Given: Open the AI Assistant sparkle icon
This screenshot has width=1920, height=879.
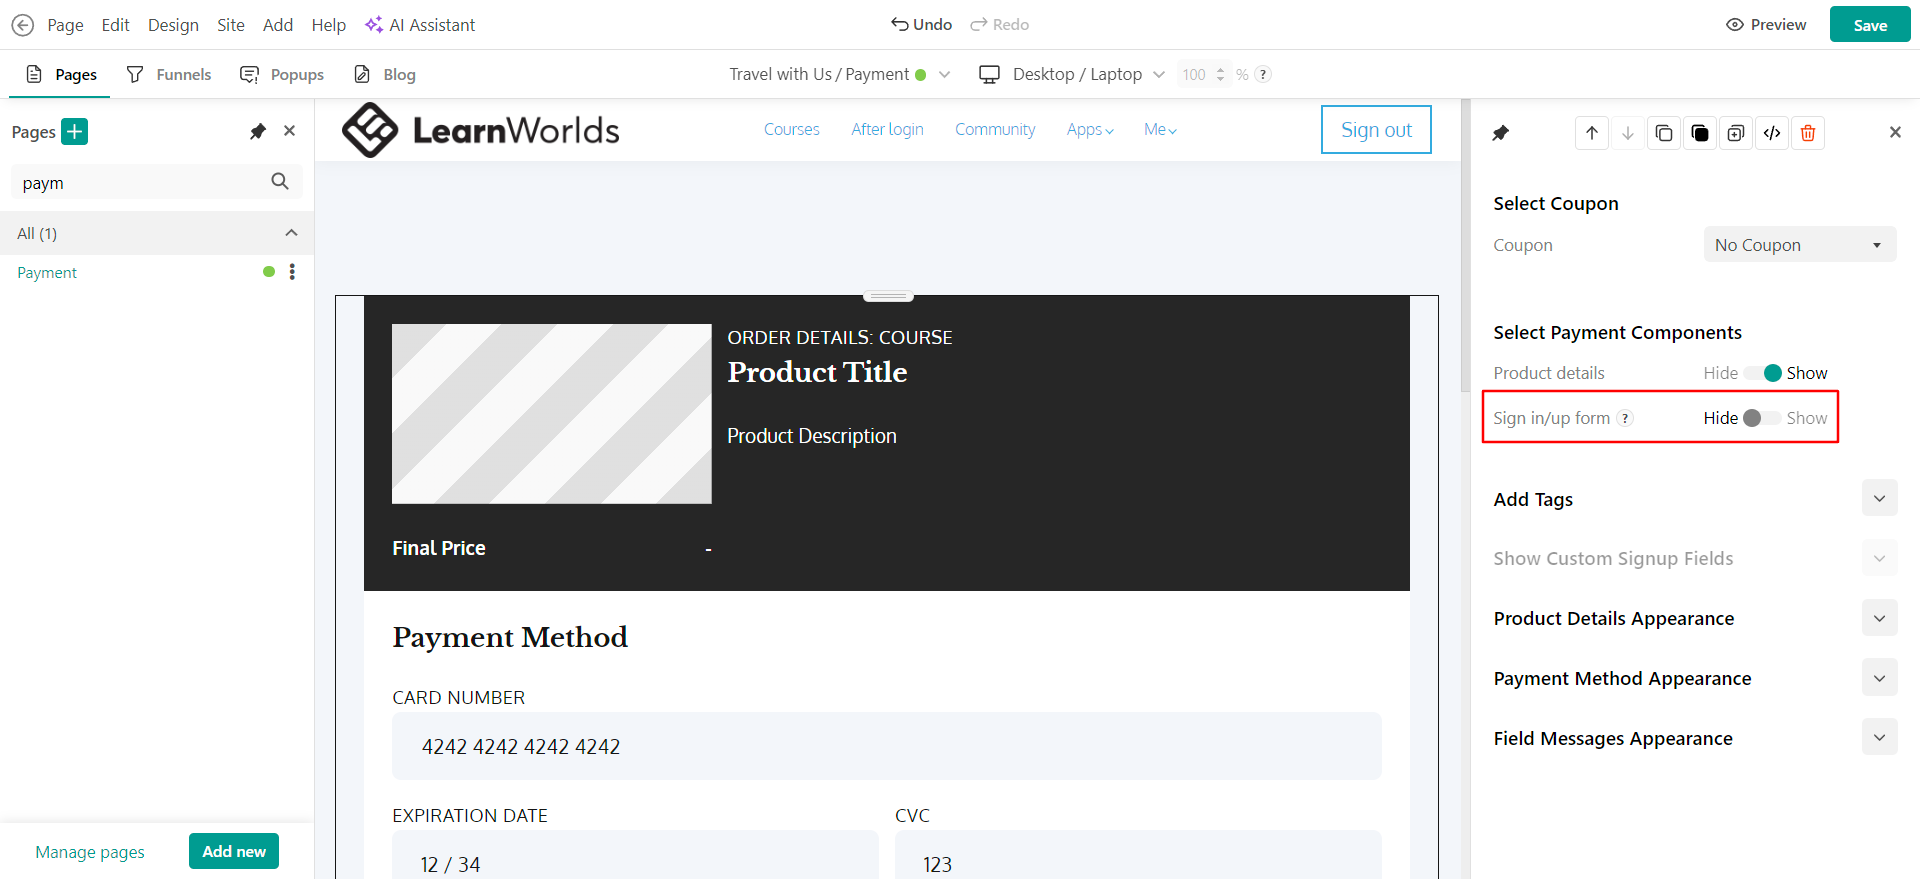Looking at the screenshot, I should [374, 24].
